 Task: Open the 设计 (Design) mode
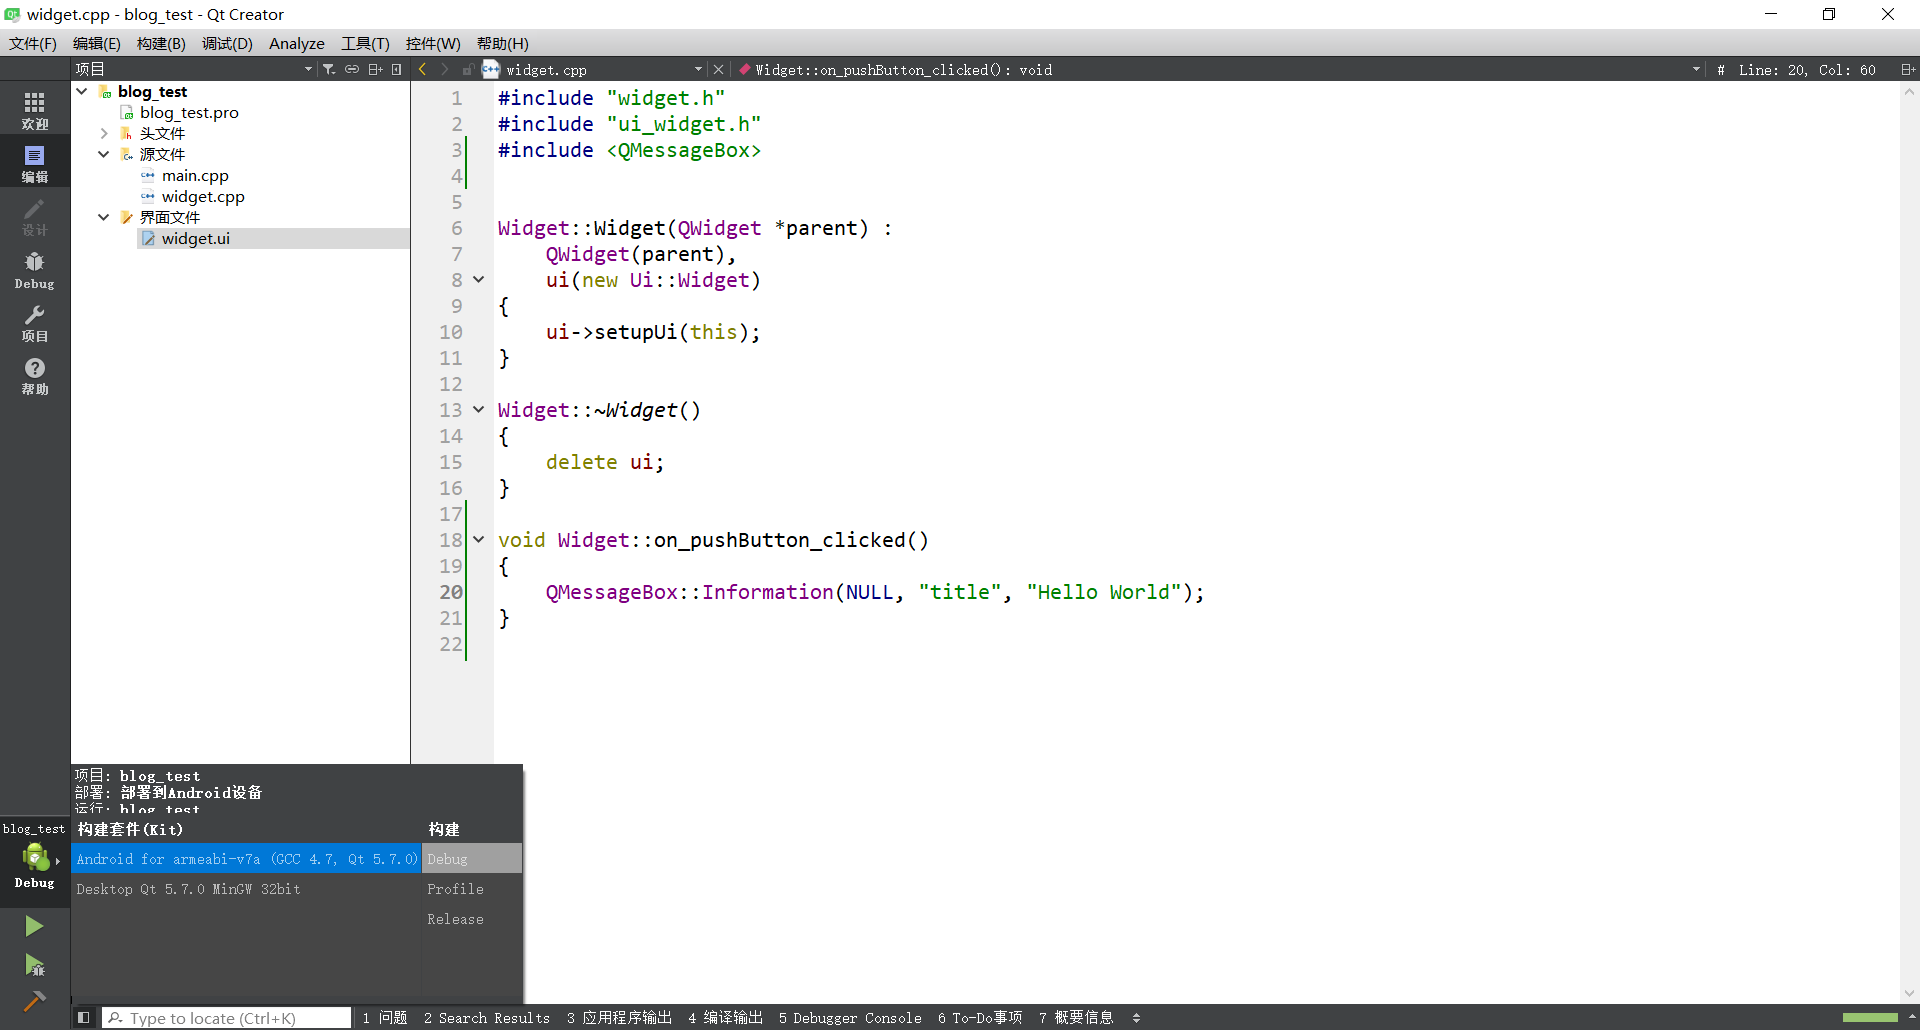click(35, 216)
